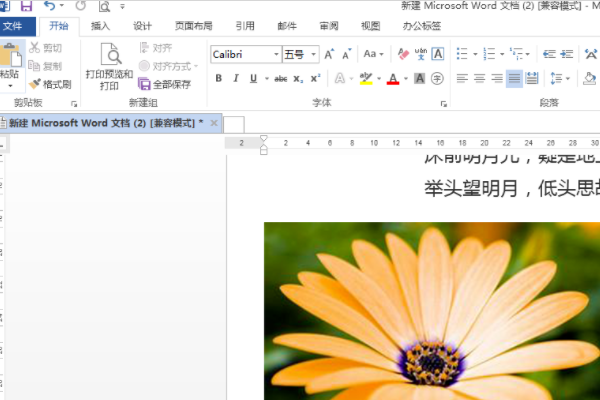This screenshot has width=600, height=400.
Task: Switch to the 视图 ribbon tab
Action: tap(370, 26)
